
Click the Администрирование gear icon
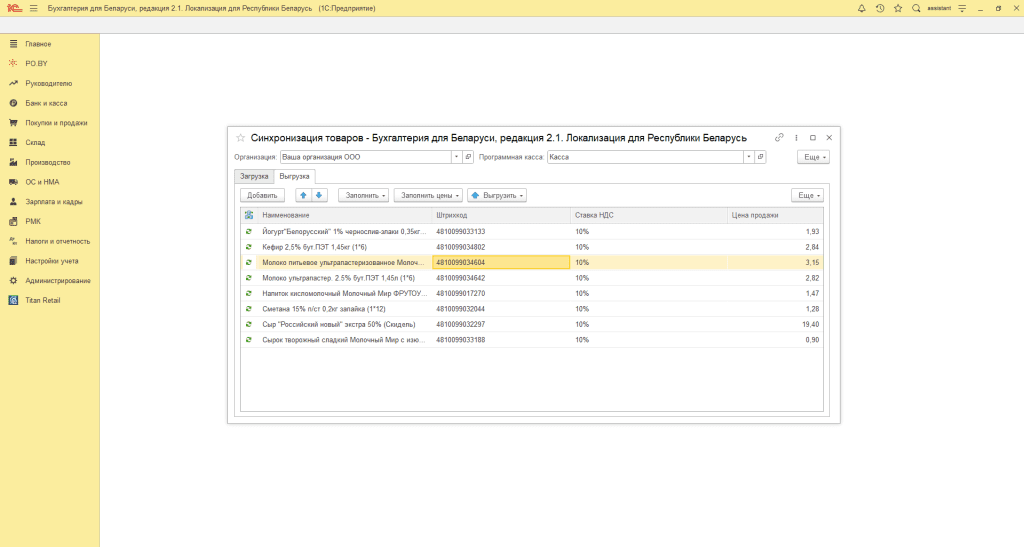pyautogui.click(x=13, y=281)
